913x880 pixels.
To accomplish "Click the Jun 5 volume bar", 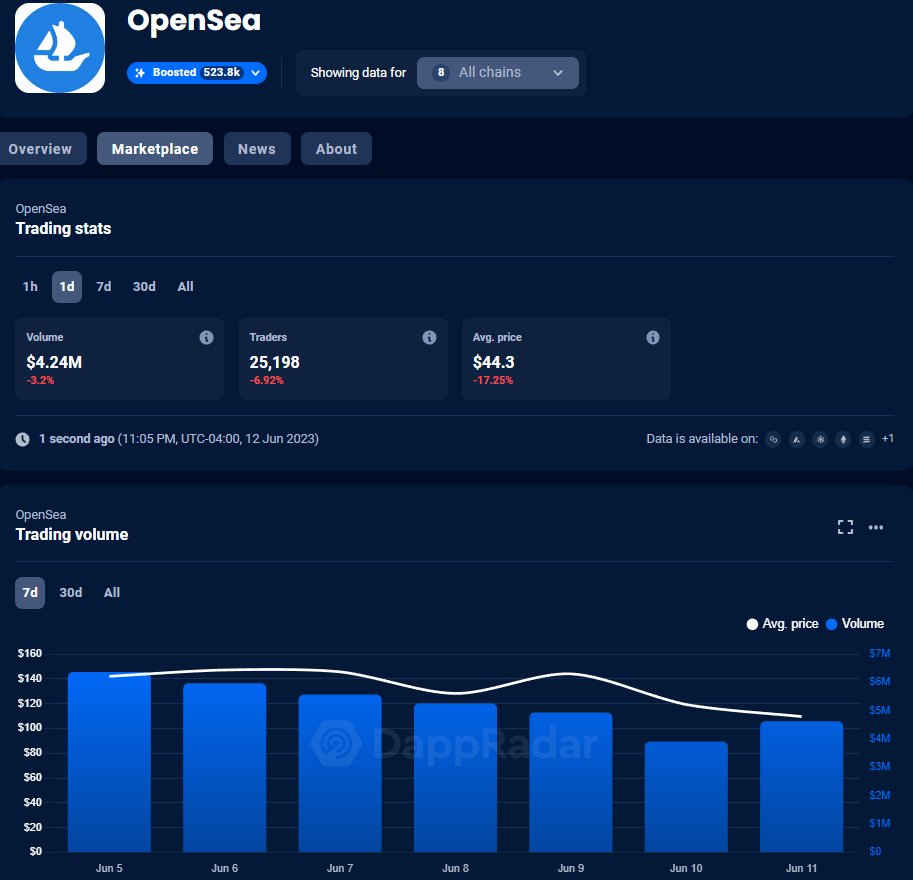I will (109, 762).
